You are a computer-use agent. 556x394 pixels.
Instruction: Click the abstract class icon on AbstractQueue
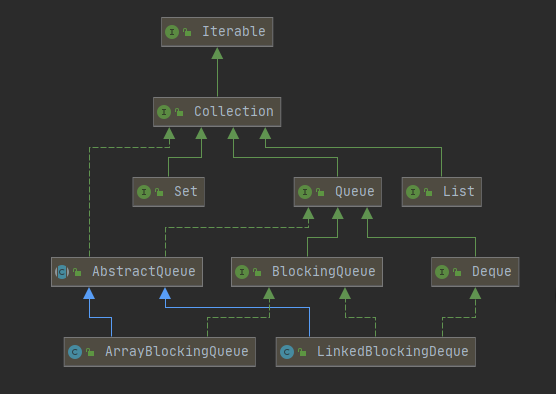(x=62, y=272)
